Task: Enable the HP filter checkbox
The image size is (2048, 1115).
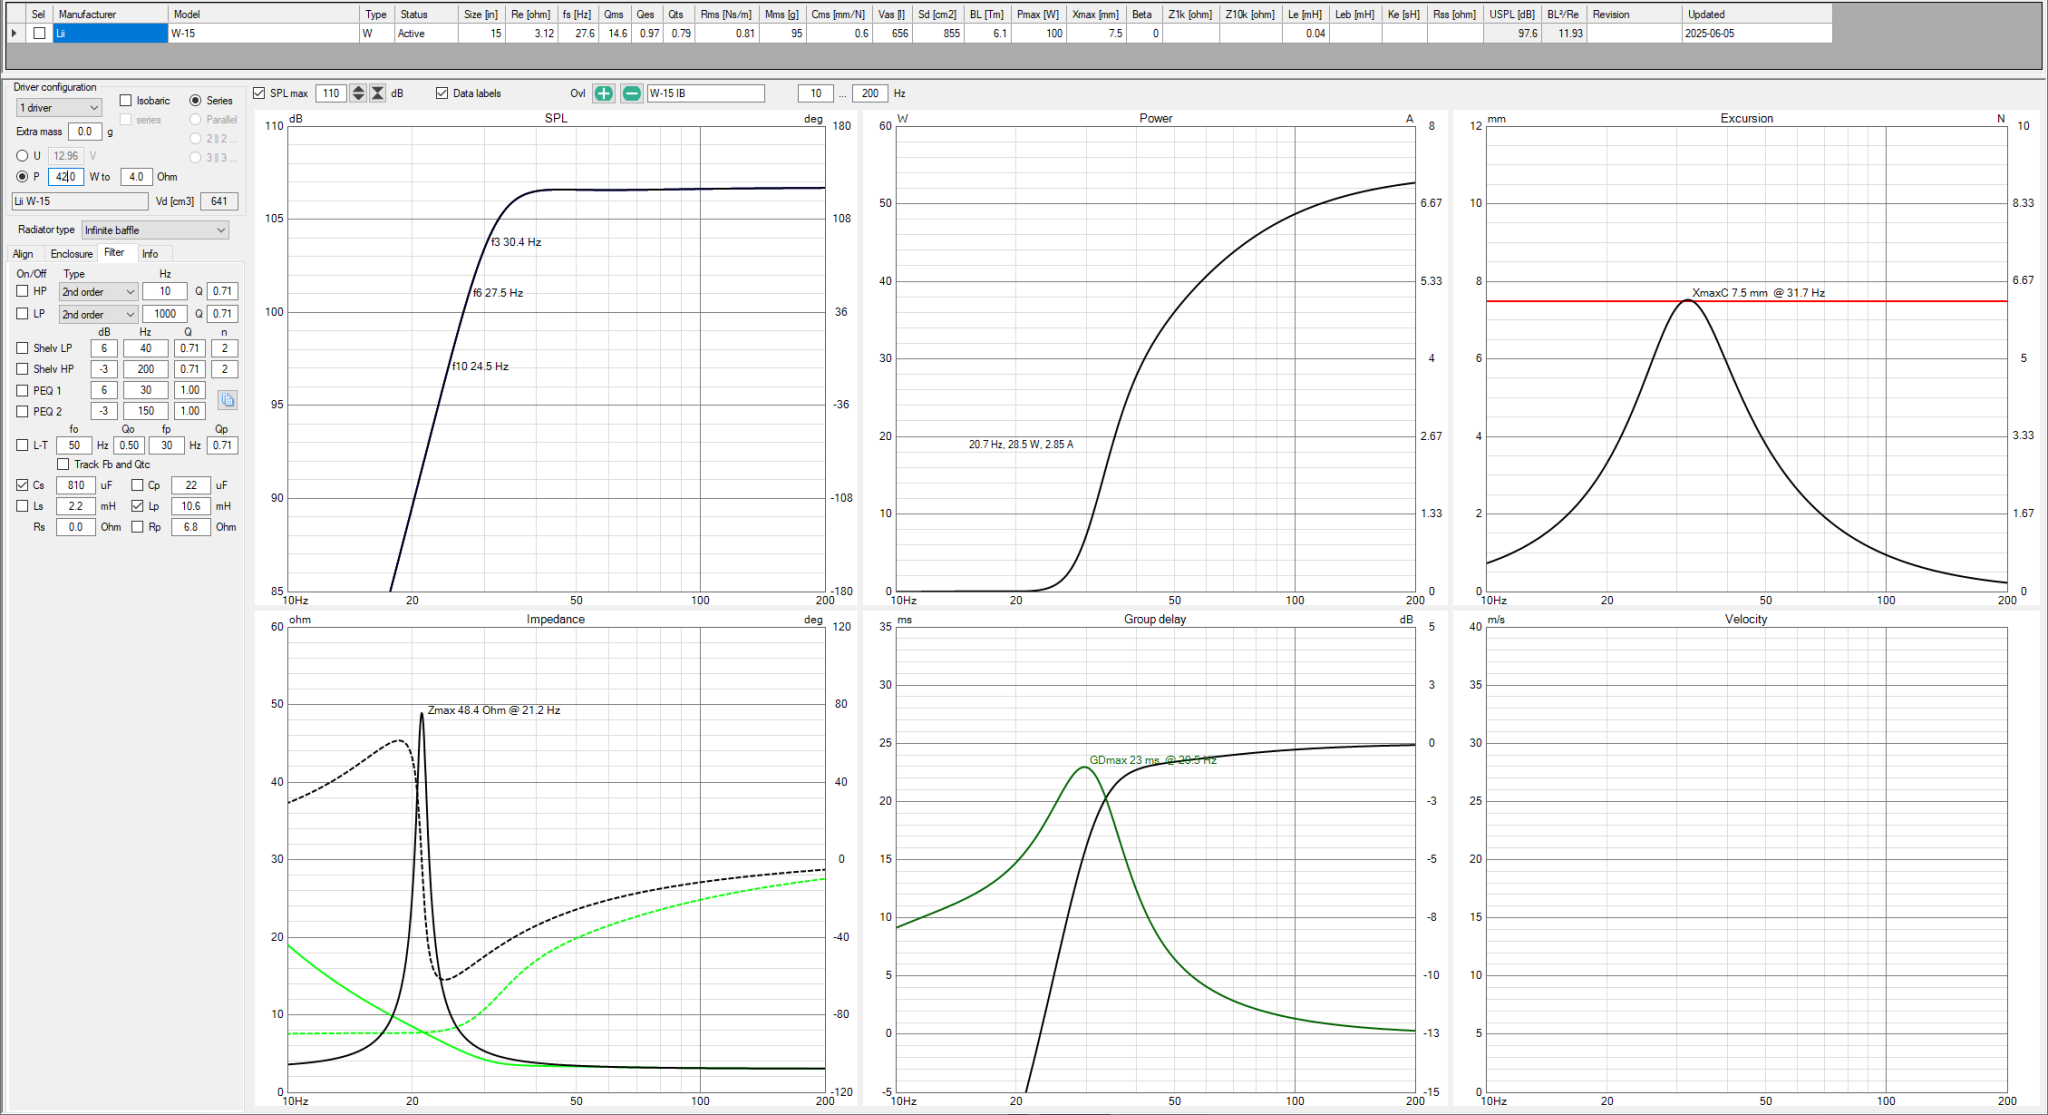Action: (x=22, y=291)
